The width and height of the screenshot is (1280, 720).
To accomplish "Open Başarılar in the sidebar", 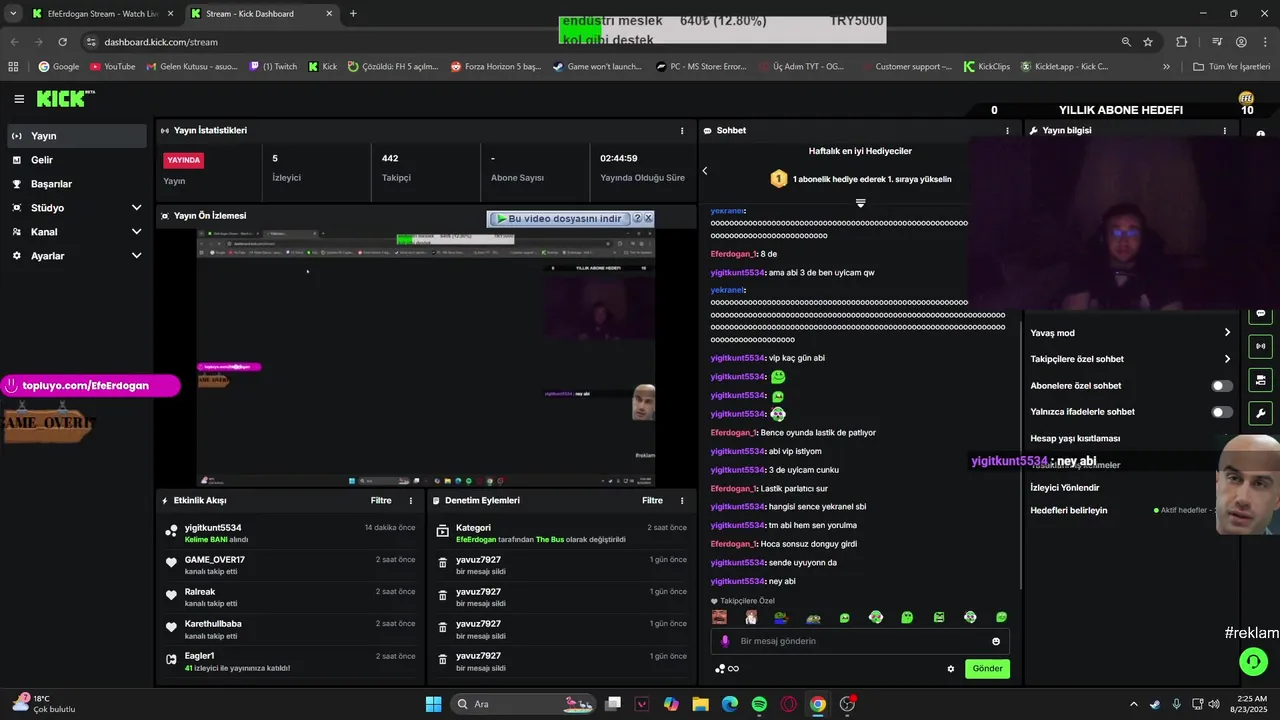I will point(78,184).
